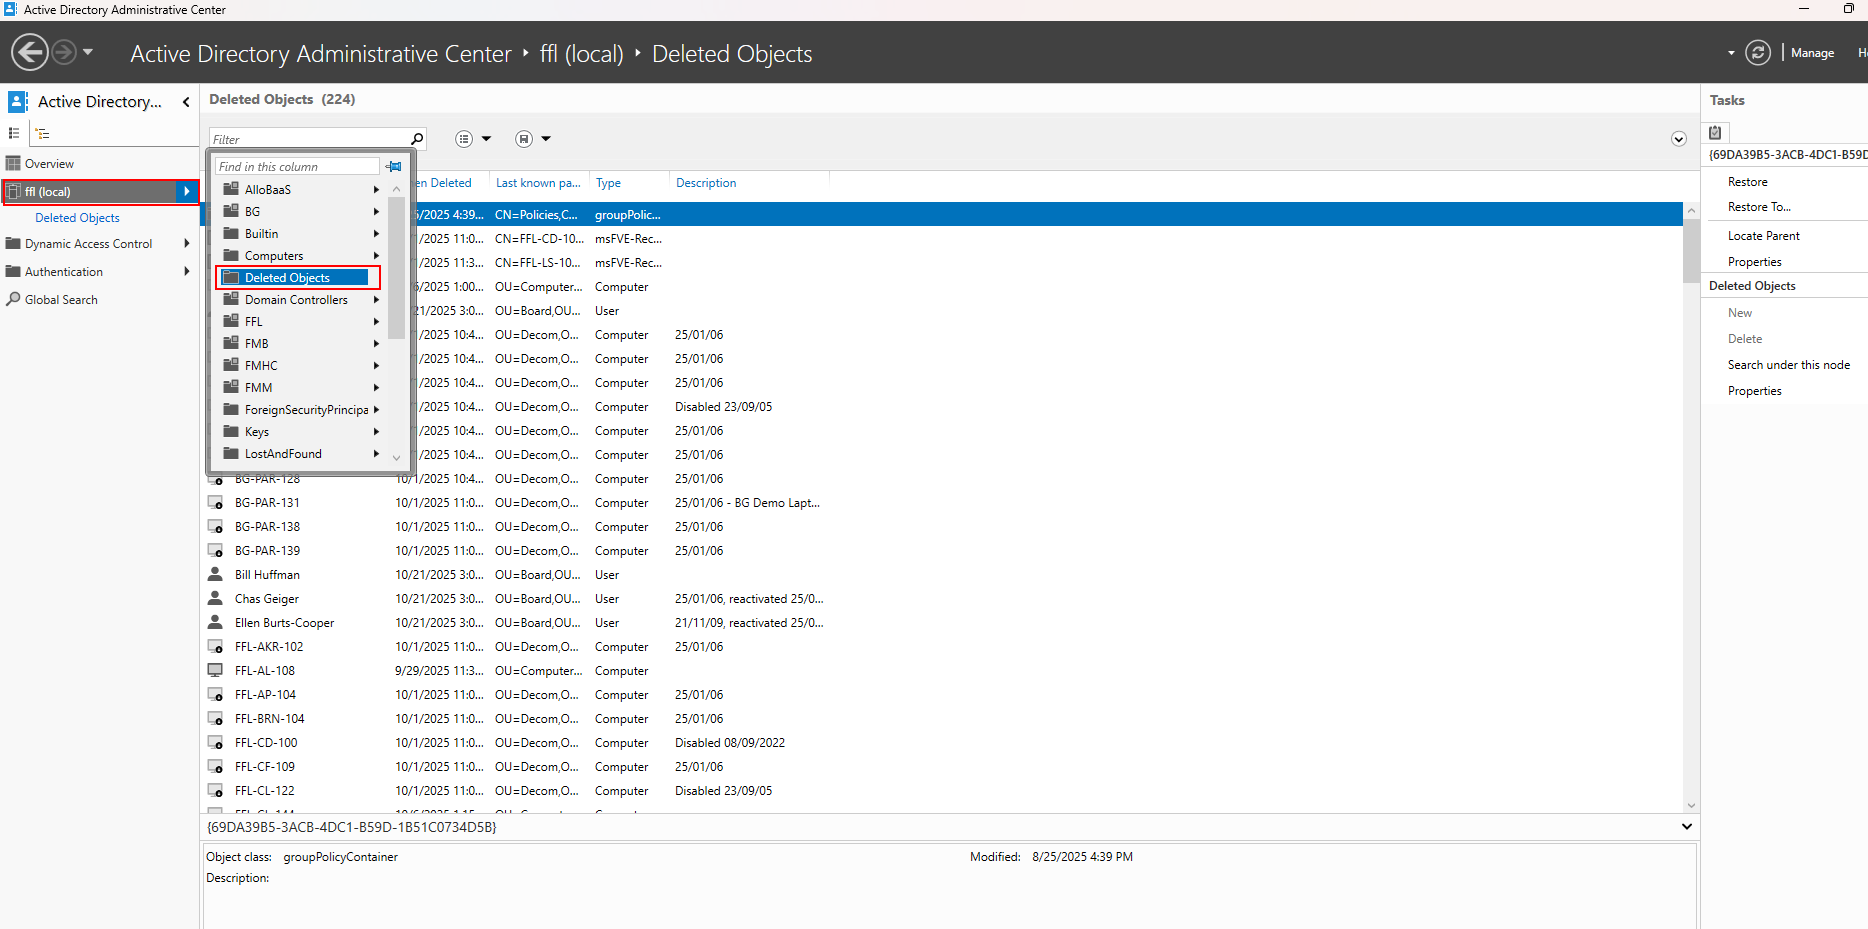Click the forward navigation arrow
Image resolution: width=1868 pixels, height=929 pixels.
click(63, 52)
